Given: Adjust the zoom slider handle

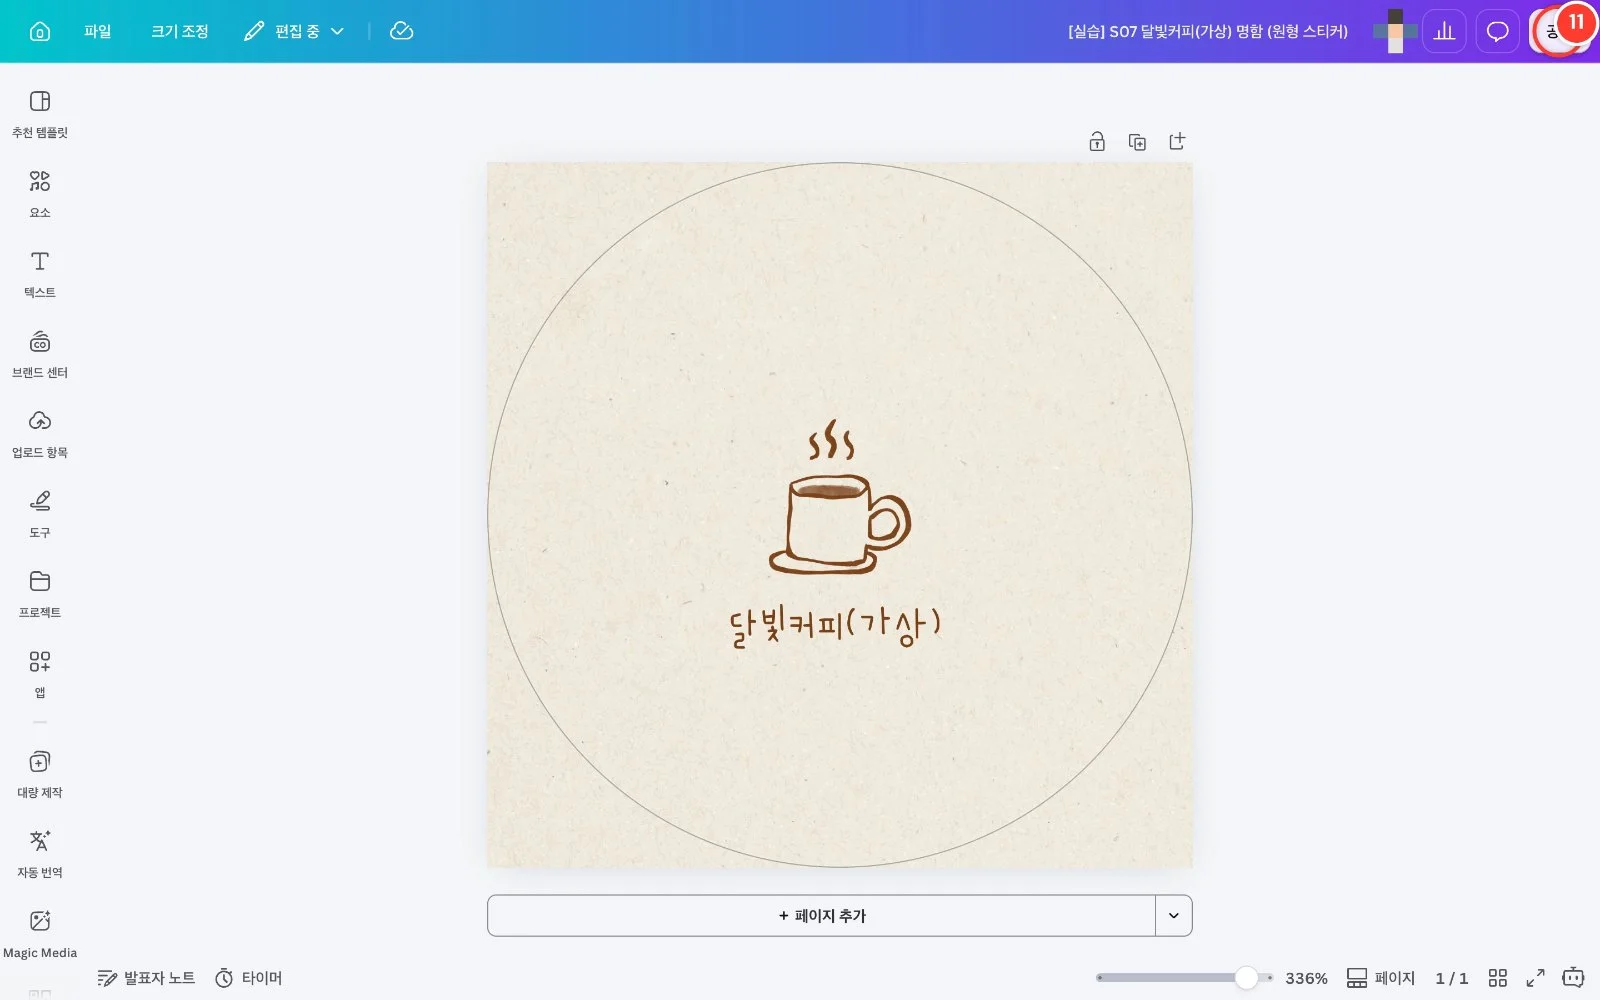Looking at the screenshot, I should pyautogui.click(x=1246, y=978).
